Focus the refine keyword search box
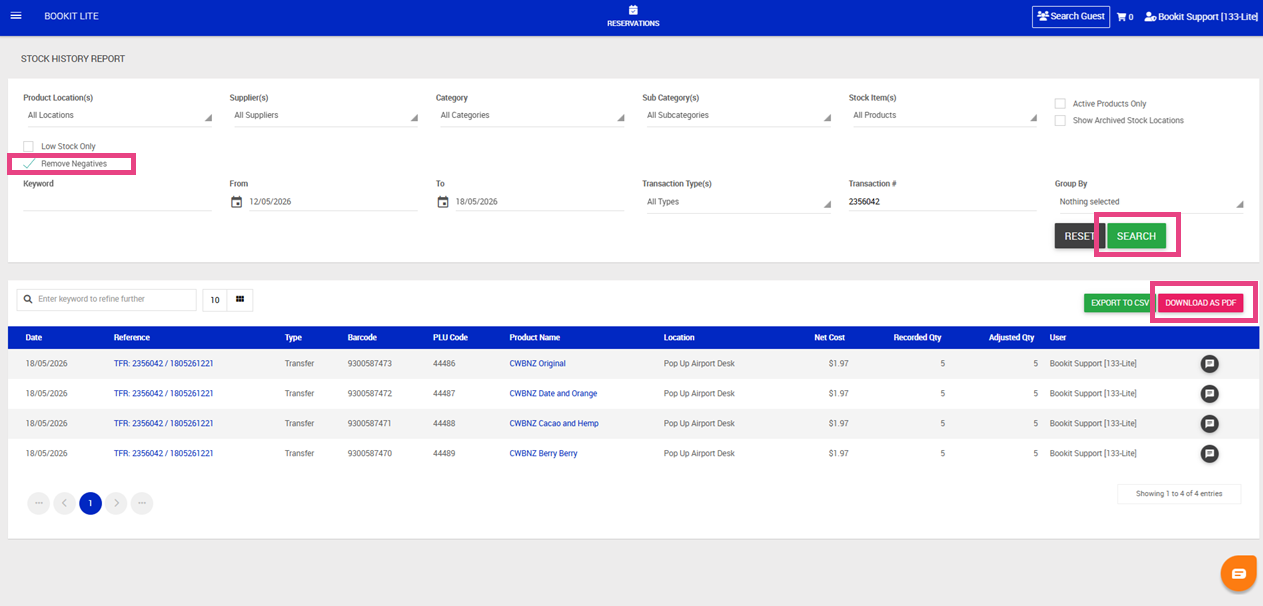The width and height of the screenshot is (1263, 606). coord(107,300)
